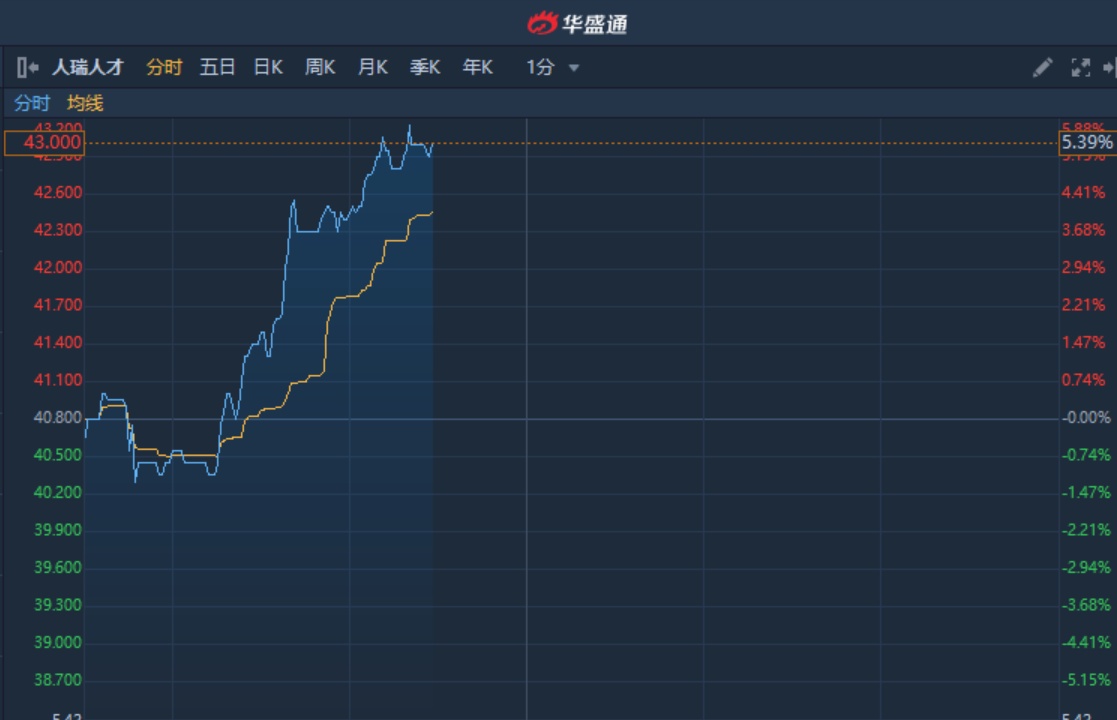The image size is (1117, 720).
Task: Click the 5.39% change percentage label
Action: [1087, 143]
